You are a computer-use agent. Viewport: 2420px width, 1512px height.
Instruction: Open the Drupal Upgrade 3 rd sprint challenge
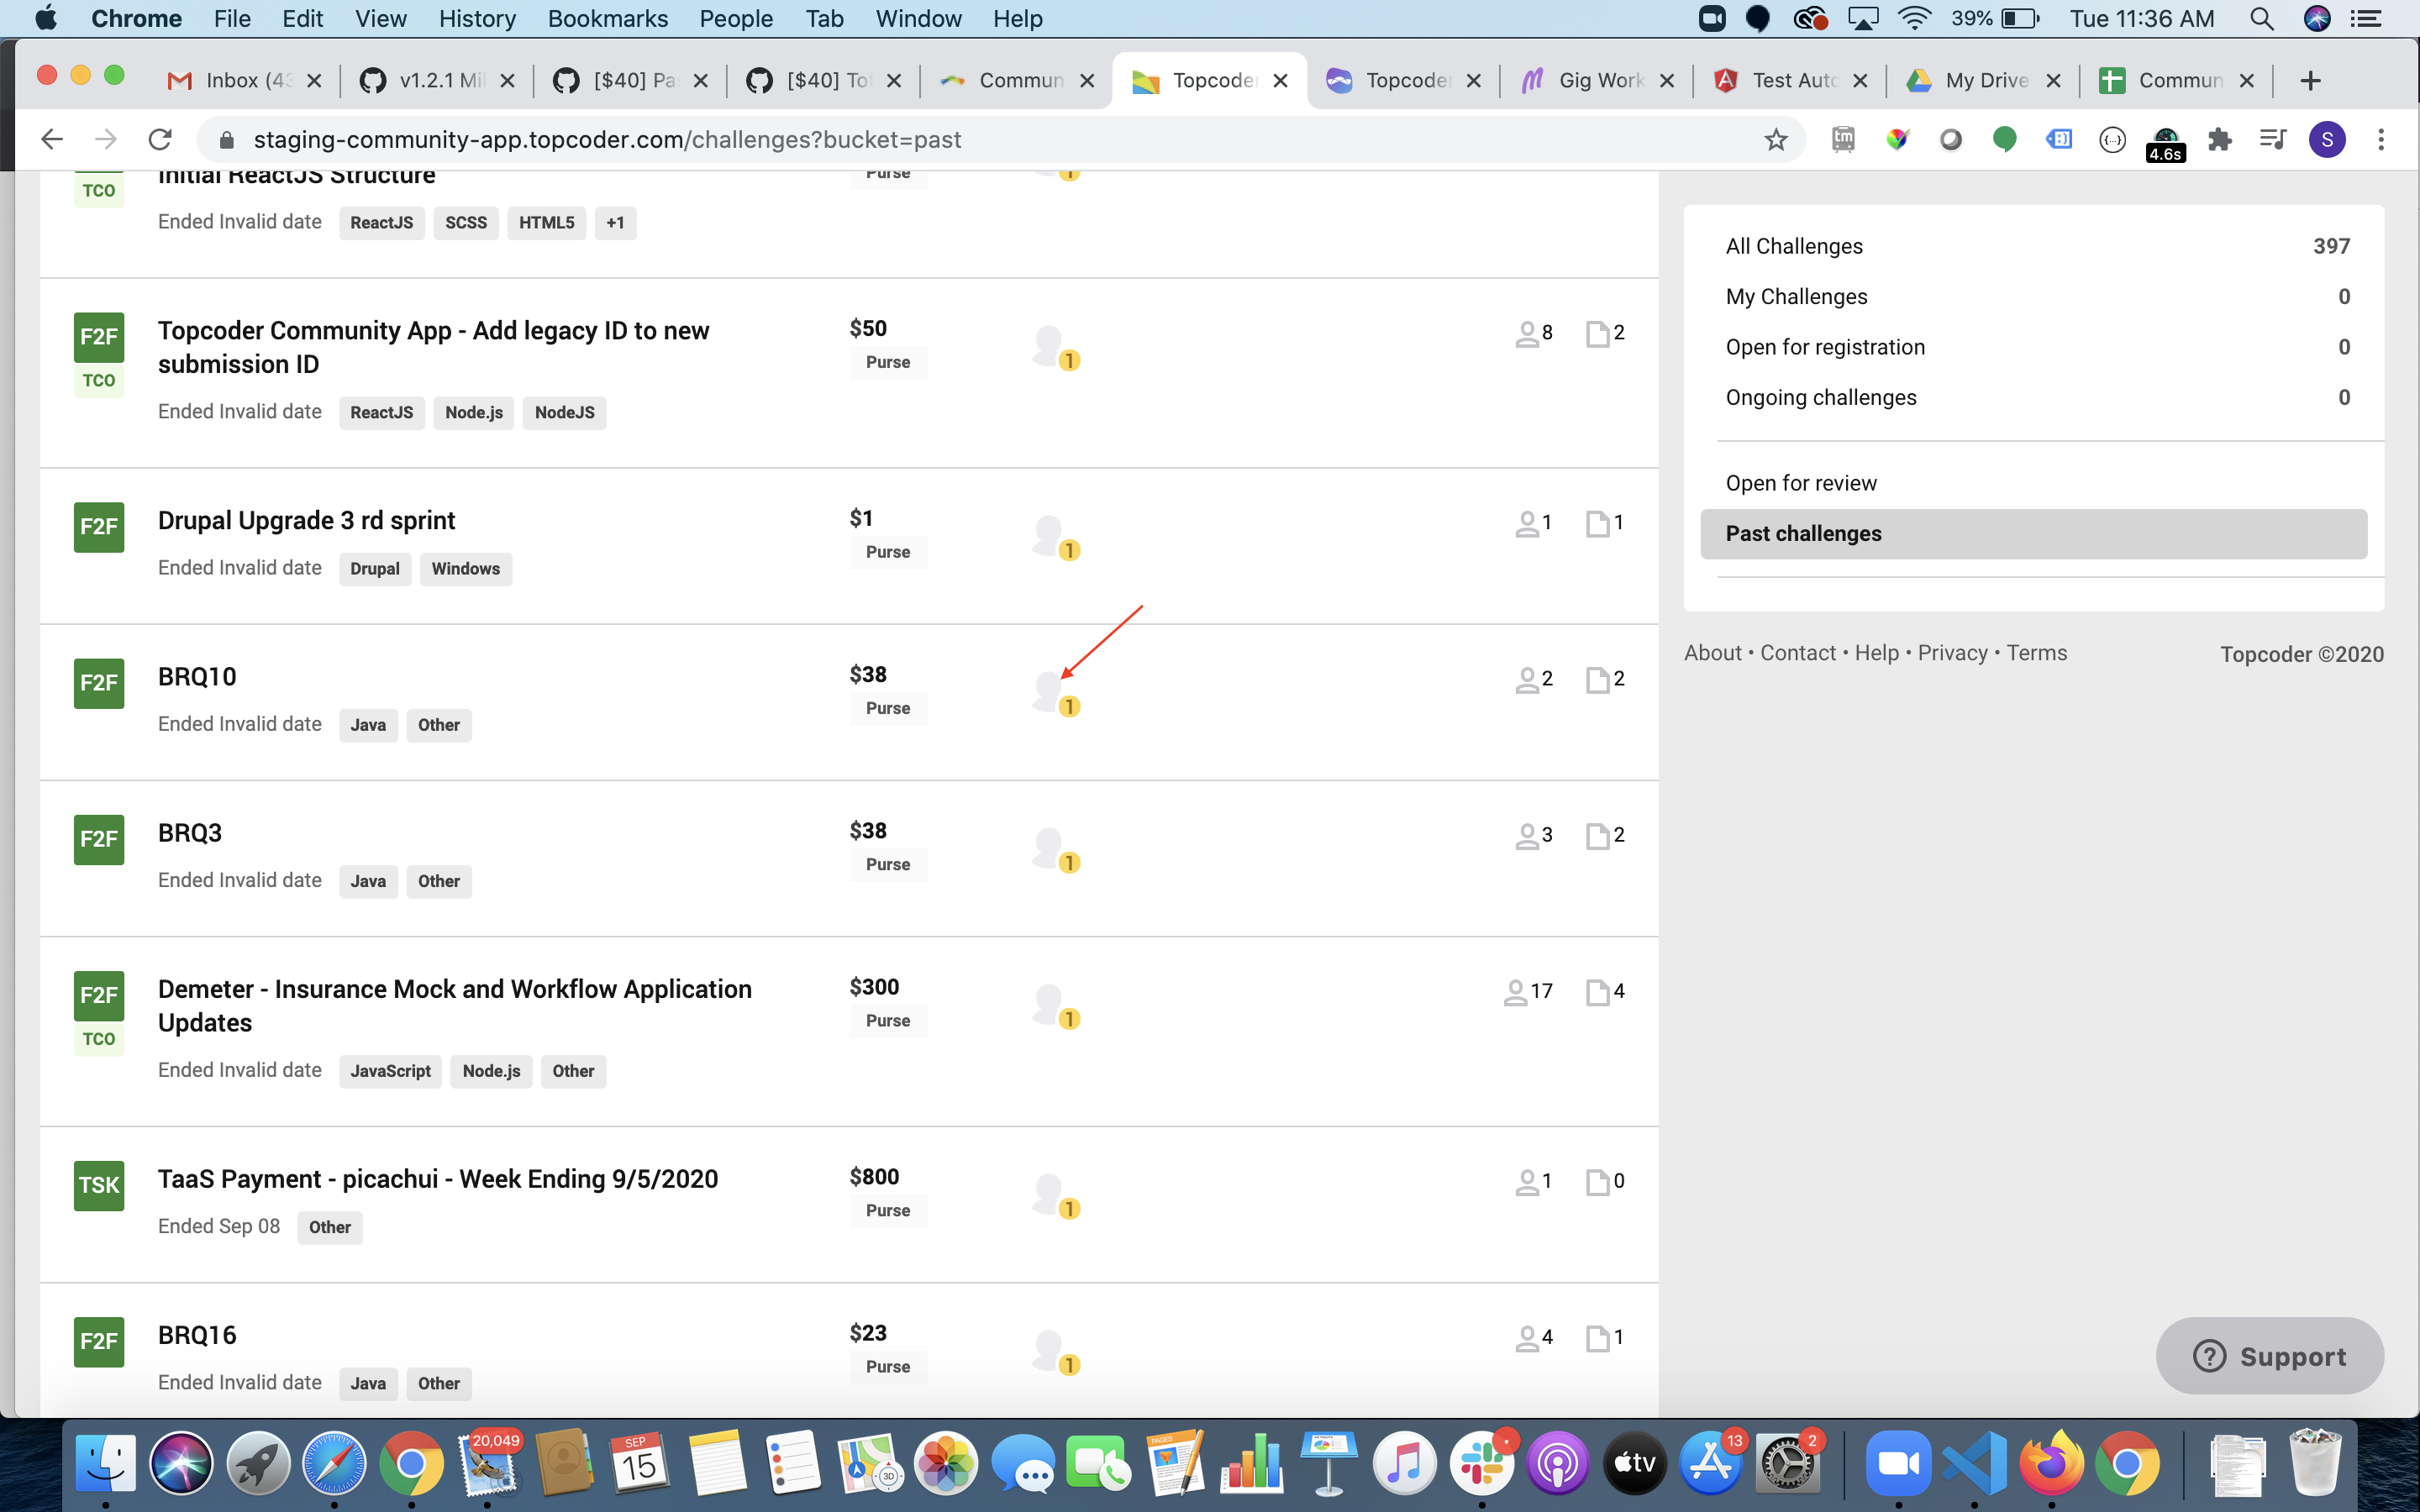coord(306,521)
